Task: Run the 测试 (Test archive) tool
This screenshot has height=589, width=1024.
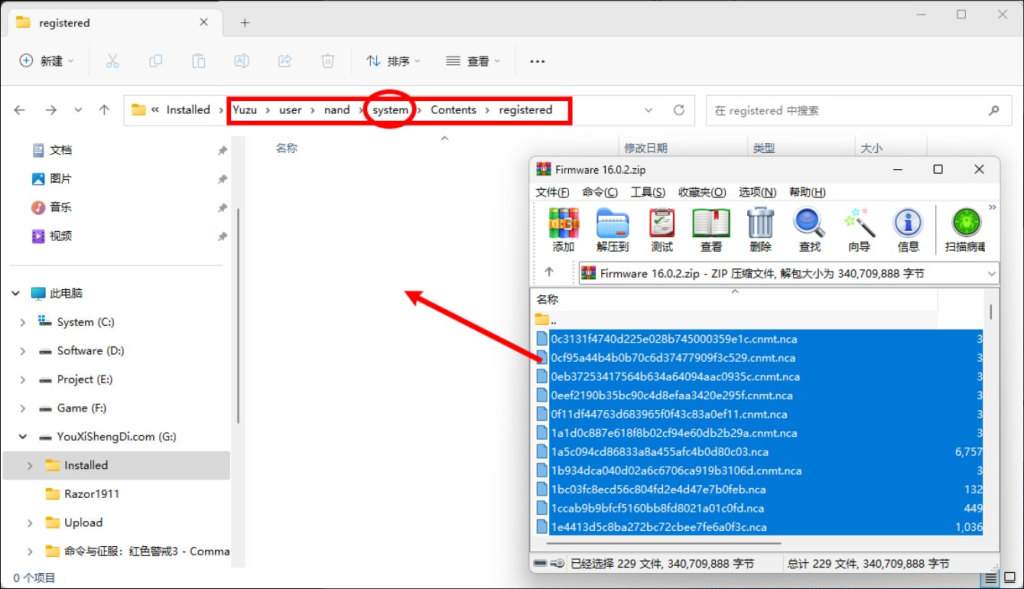Action: 662,228
